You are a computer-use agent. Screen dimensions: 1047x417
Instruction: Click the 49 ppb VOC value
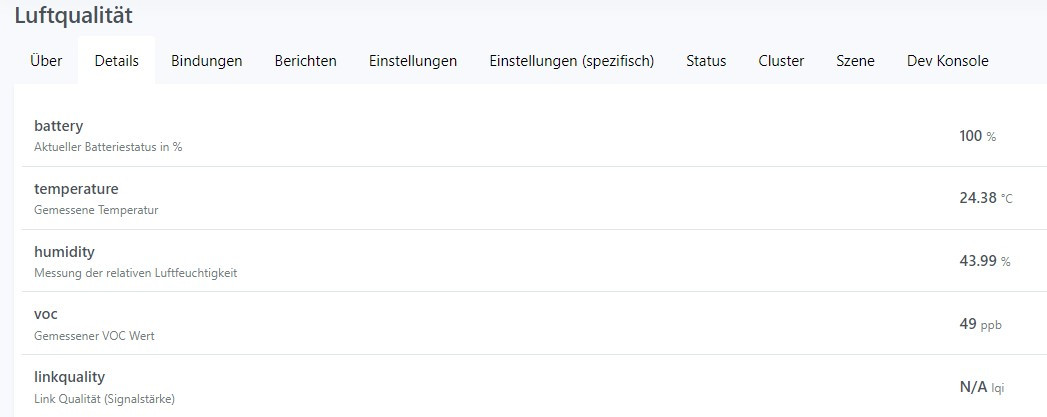coord(979,324)
